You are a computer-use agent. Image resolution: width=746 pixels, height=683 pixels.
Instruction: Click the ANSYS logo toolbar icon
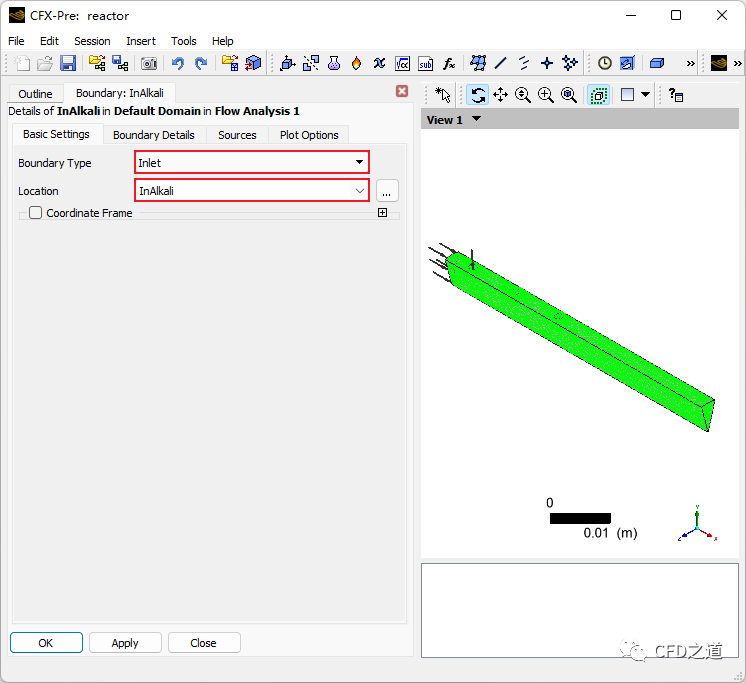(718, 63)
